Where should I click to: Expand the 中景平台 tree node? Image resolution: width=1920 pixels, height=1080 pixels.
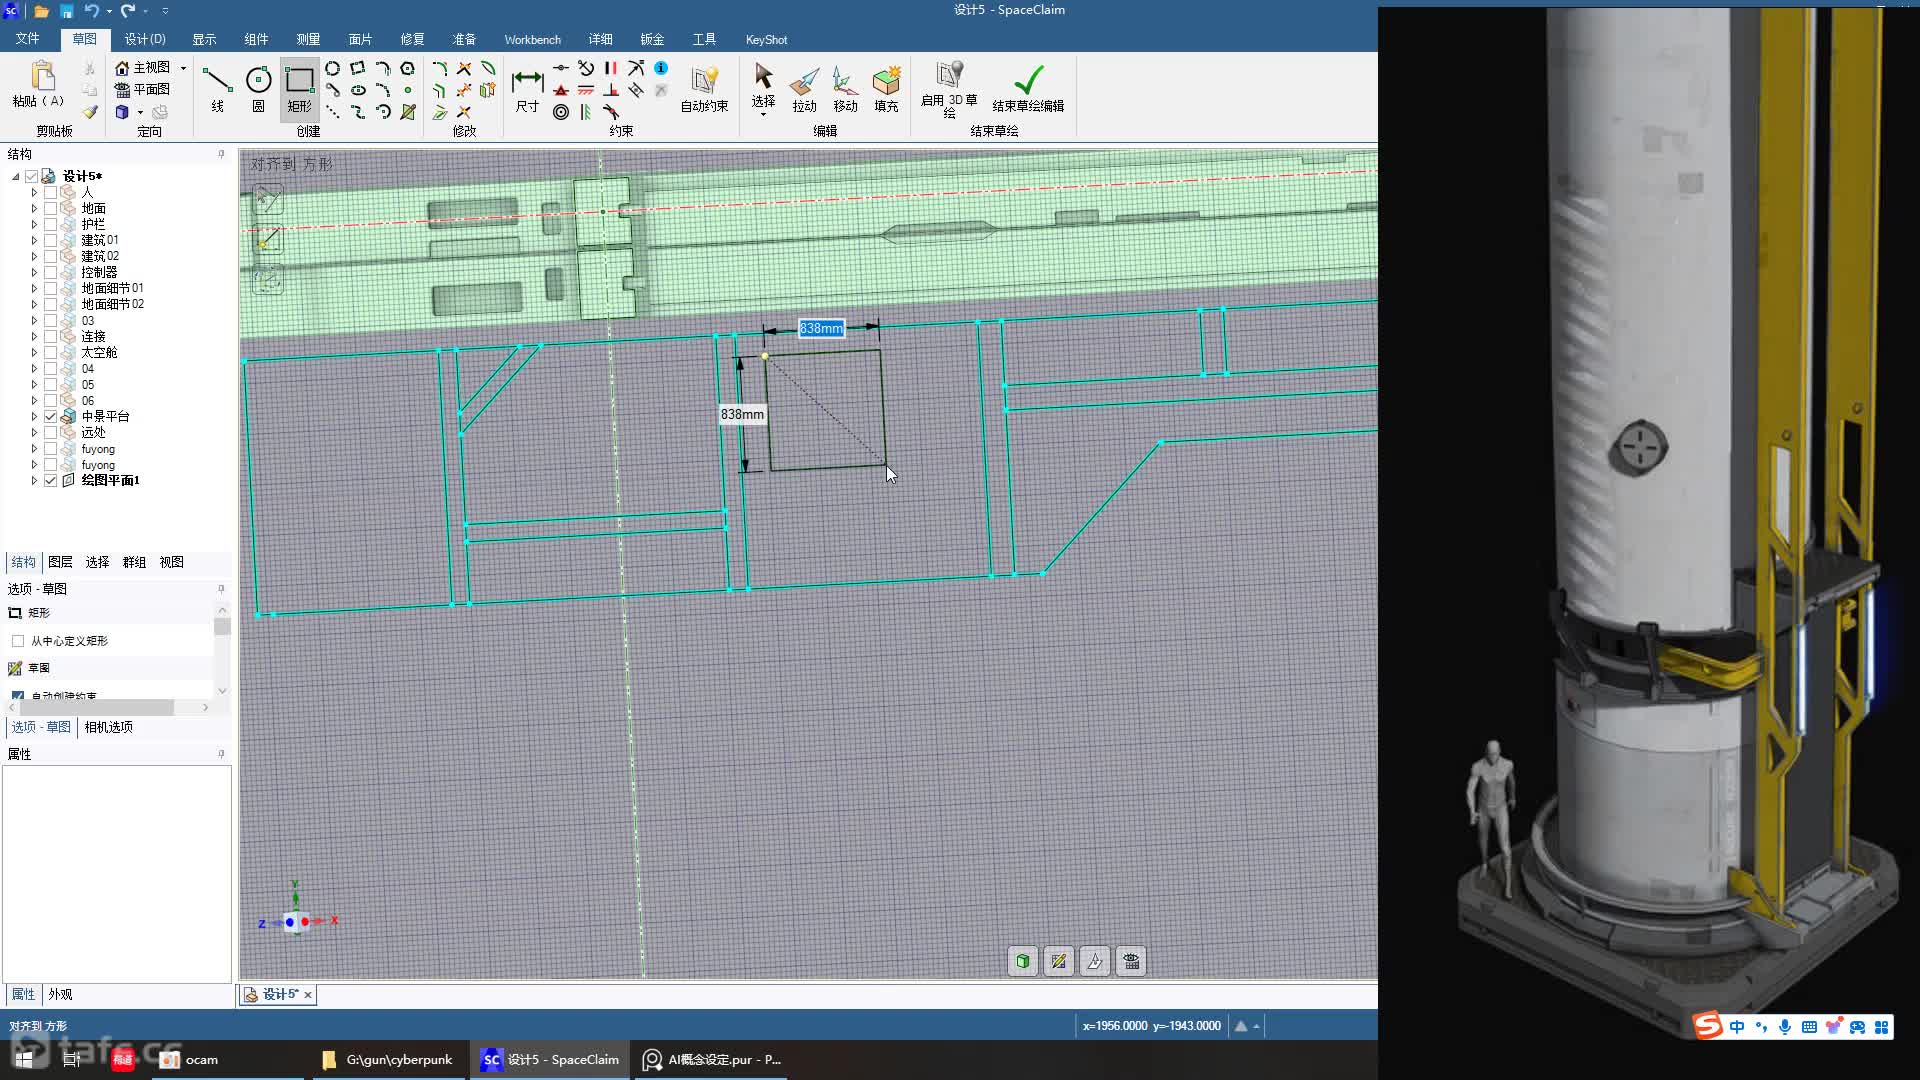coord(34,416)
